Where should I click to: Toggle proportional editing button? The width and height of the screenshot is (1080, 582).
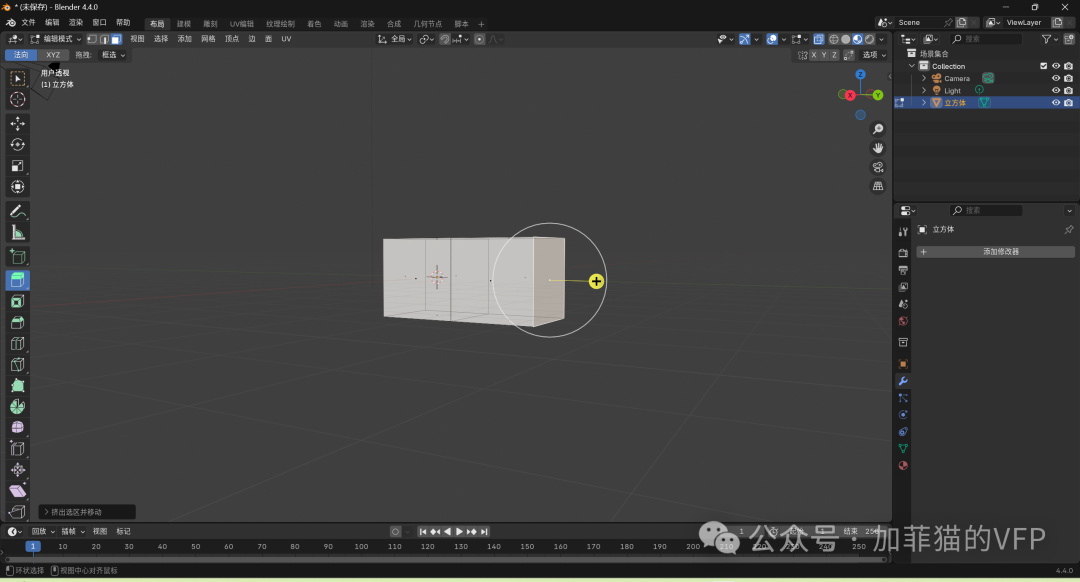point(479,39)
